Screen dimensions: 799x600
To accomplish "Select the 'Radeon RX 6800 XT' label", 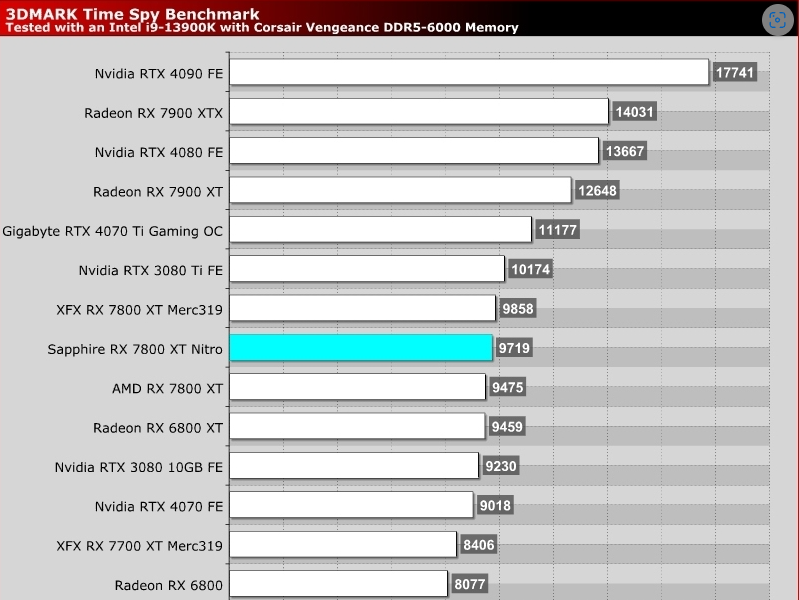I will (158, 428).
